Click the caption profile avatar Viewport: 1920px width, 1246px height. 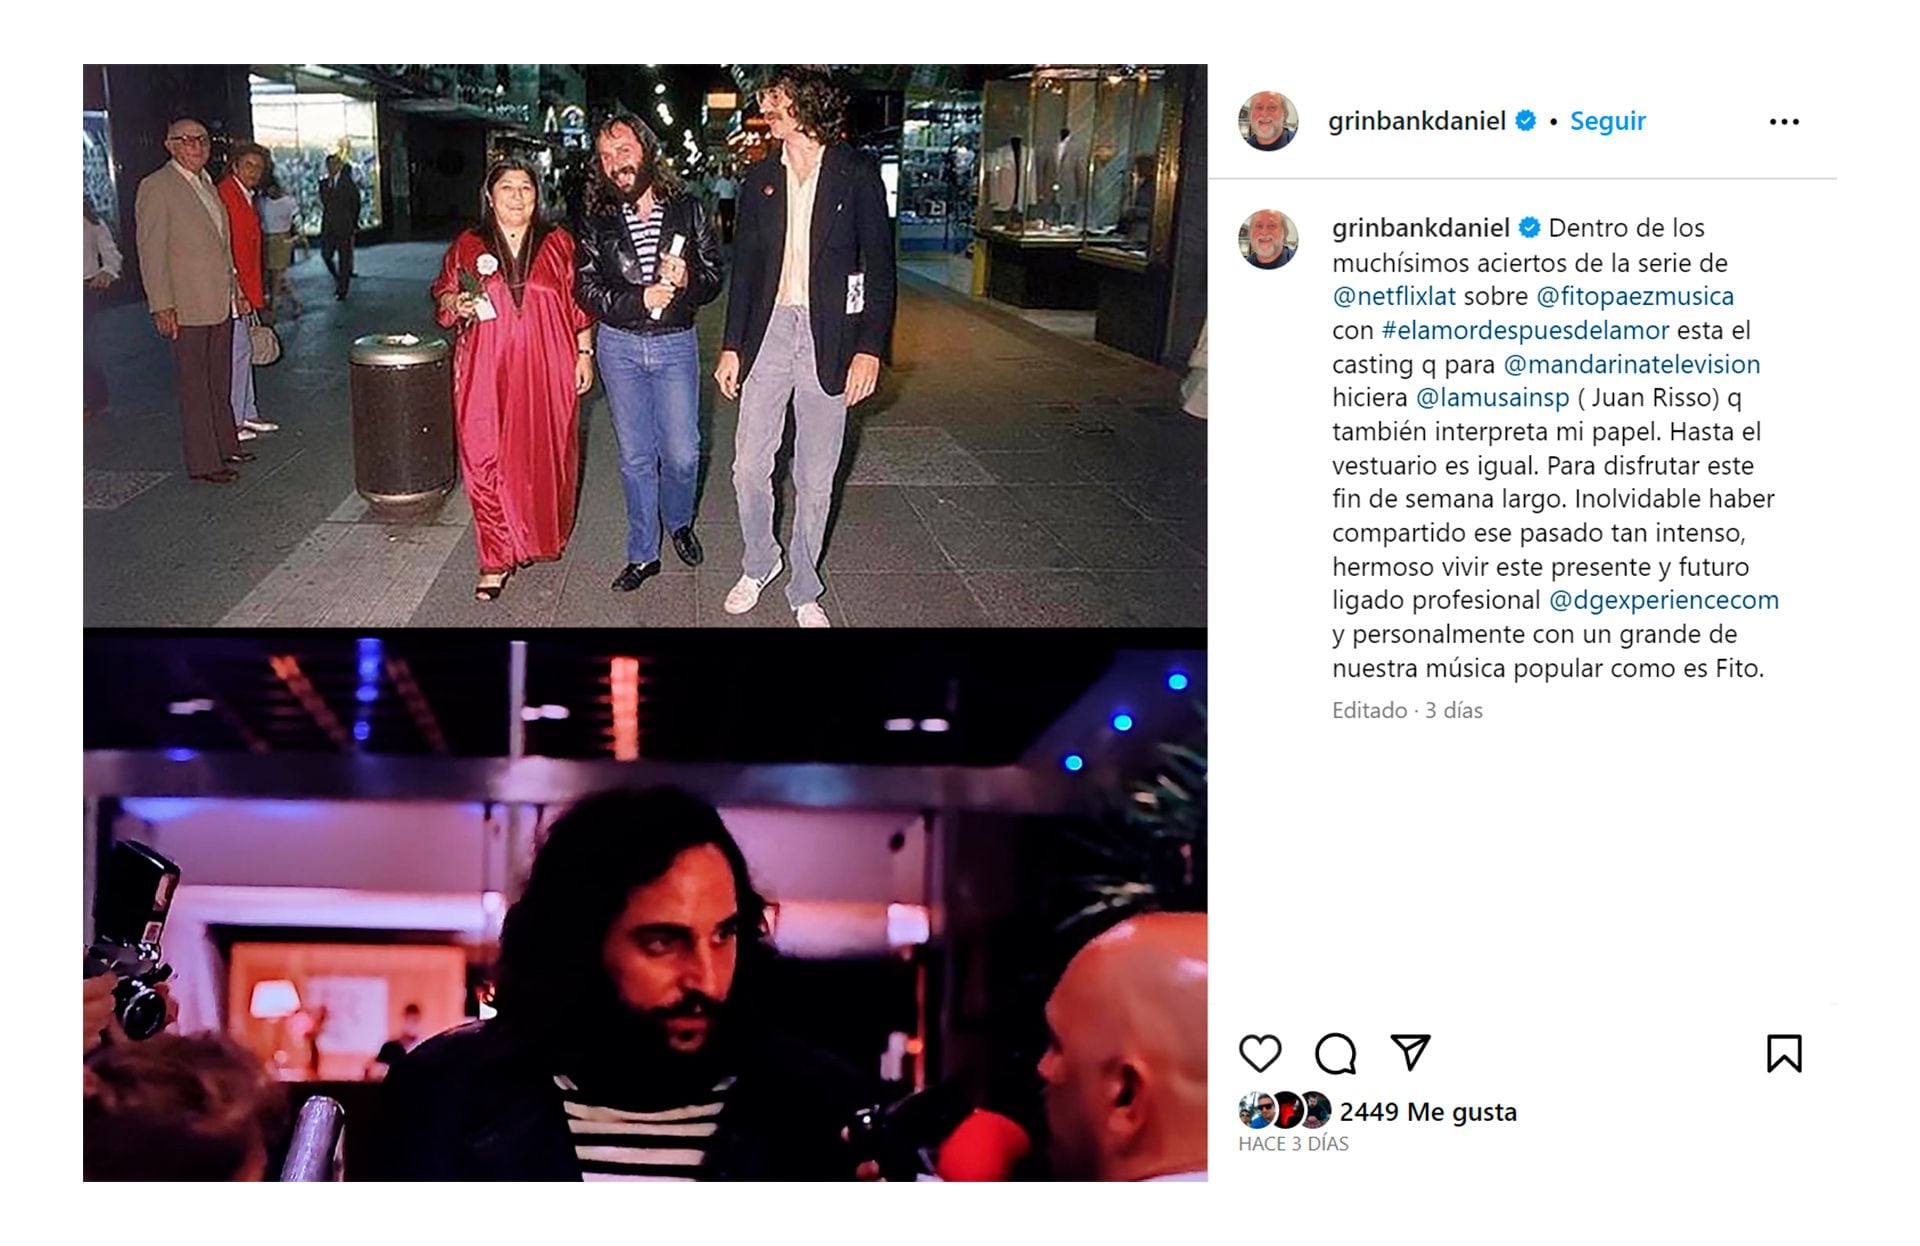(1268, 239)
